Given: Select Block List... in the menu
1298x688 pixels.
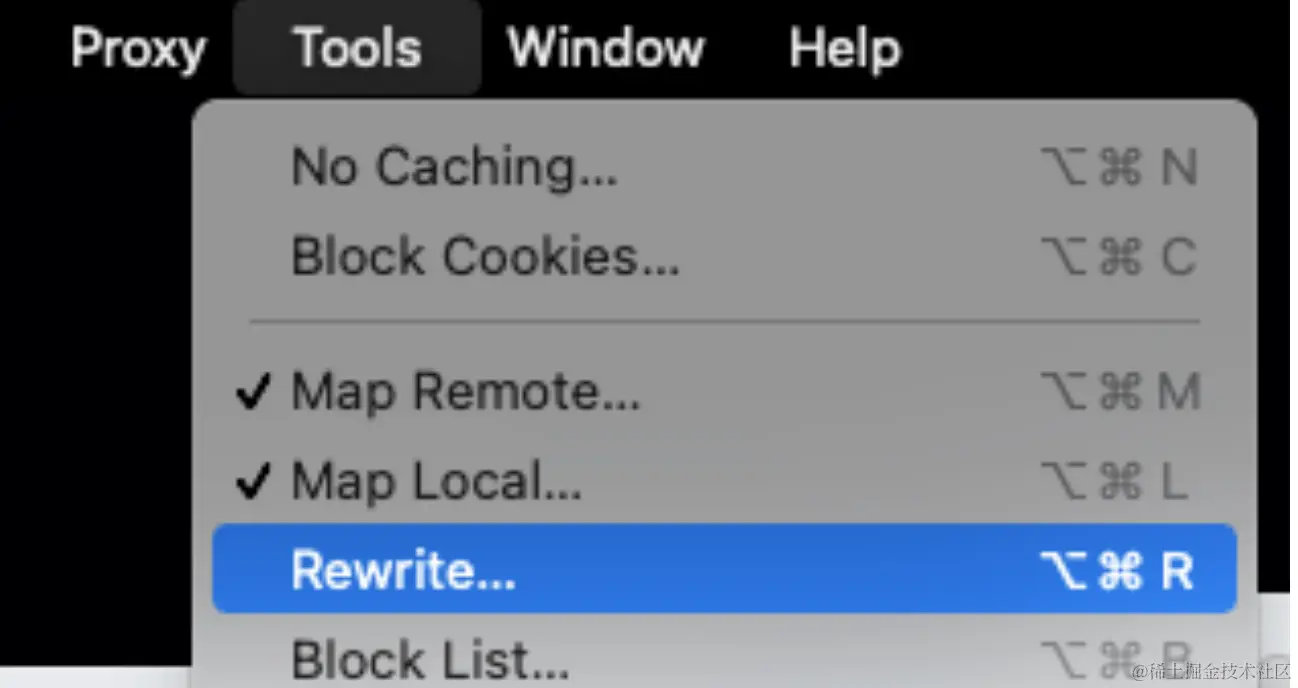Looking at the screenshot, I should point(430,658).
